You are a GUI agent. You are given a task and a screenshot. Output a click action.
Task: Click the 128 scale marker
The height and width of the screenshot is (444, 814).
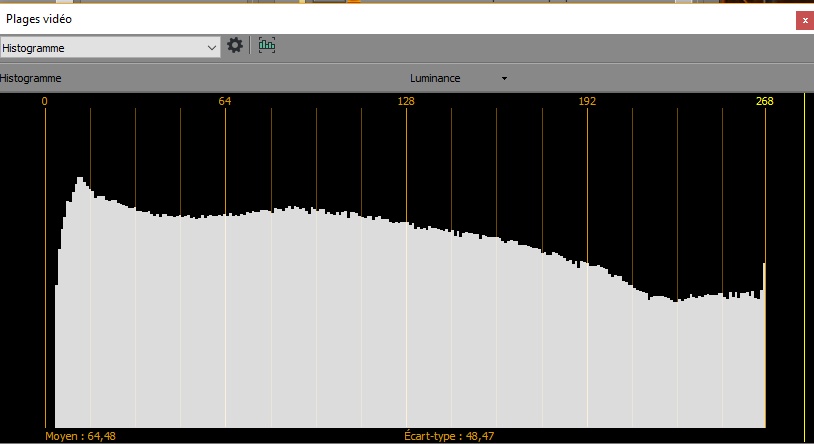(x=406, y=101)
